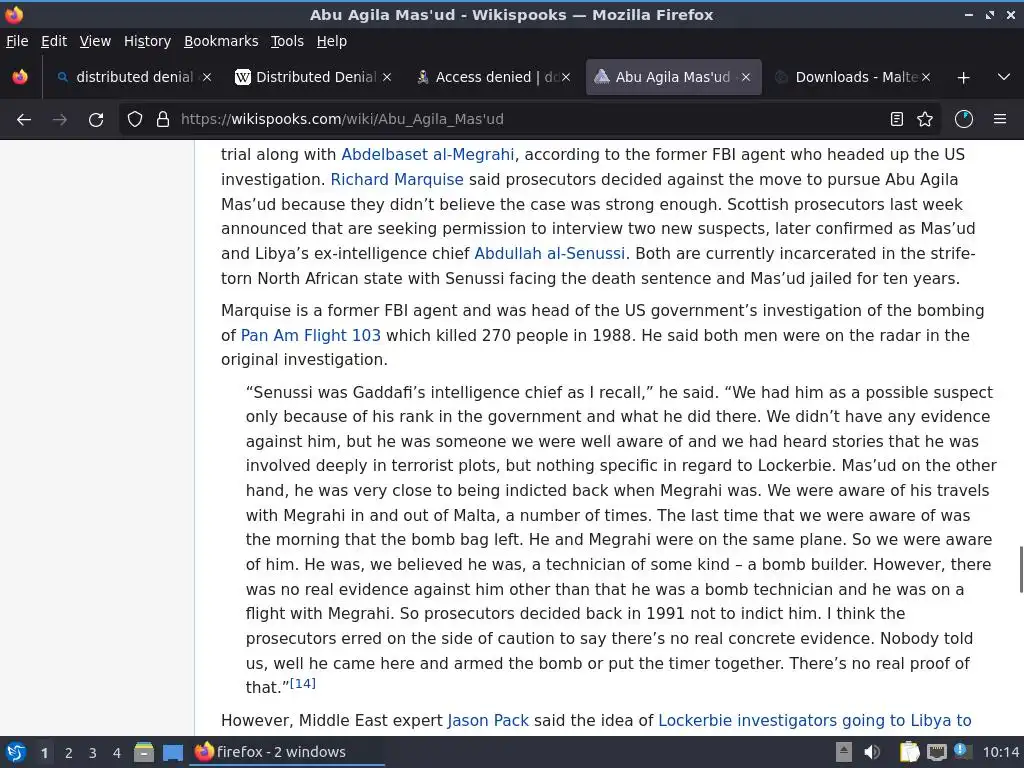Open the History menu
Image resolution: width=1024 pixels, height=768 pixels.
coord(148,41)
